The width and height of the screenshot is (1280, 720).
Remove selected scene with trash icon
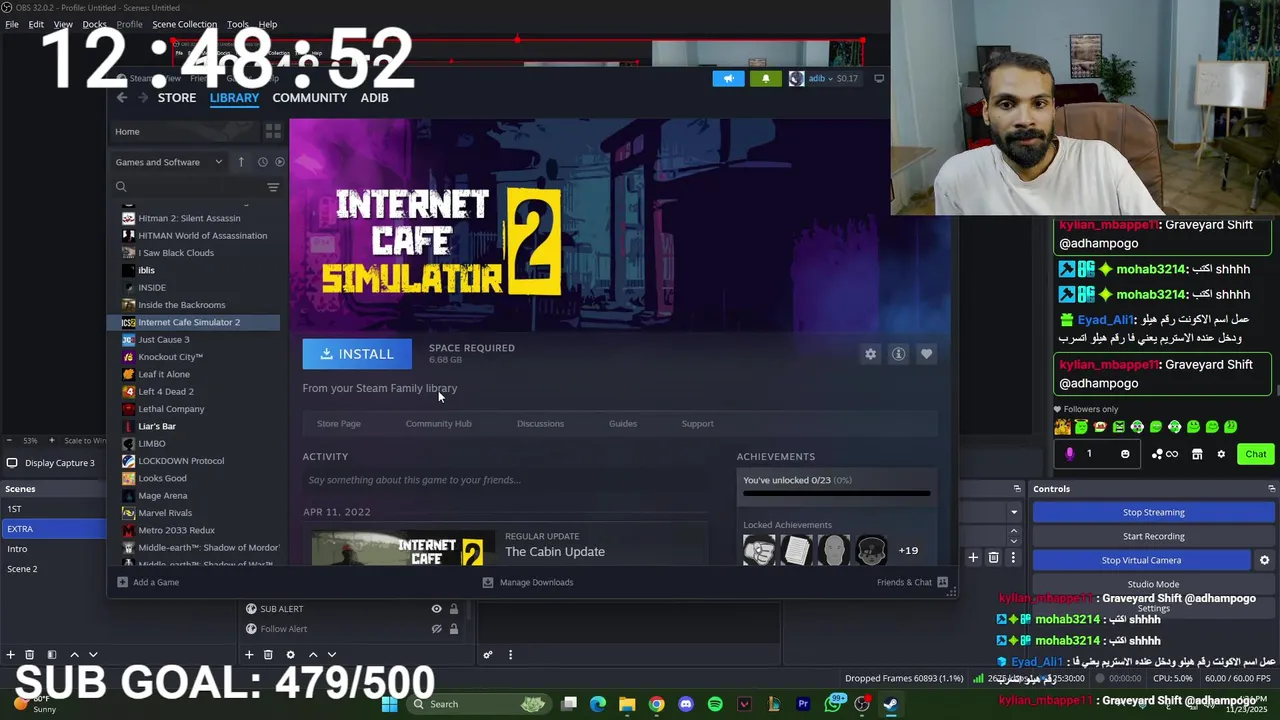[x=29, y=655]
